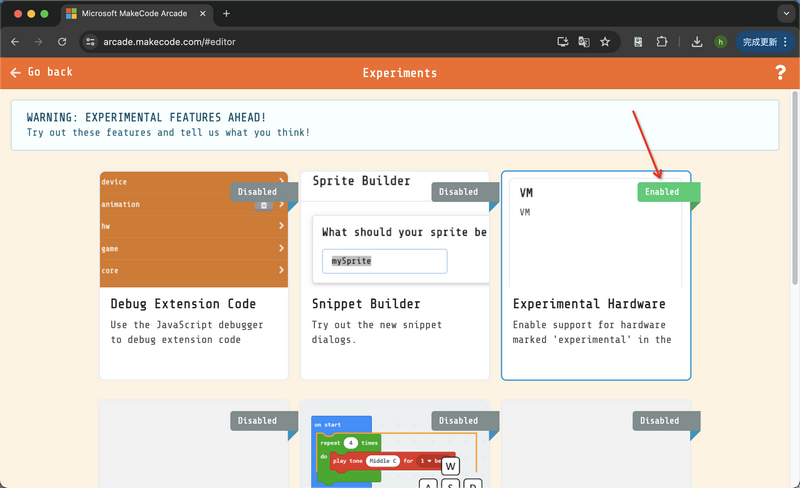Open the browser Extensions puzzle icon

662,42
